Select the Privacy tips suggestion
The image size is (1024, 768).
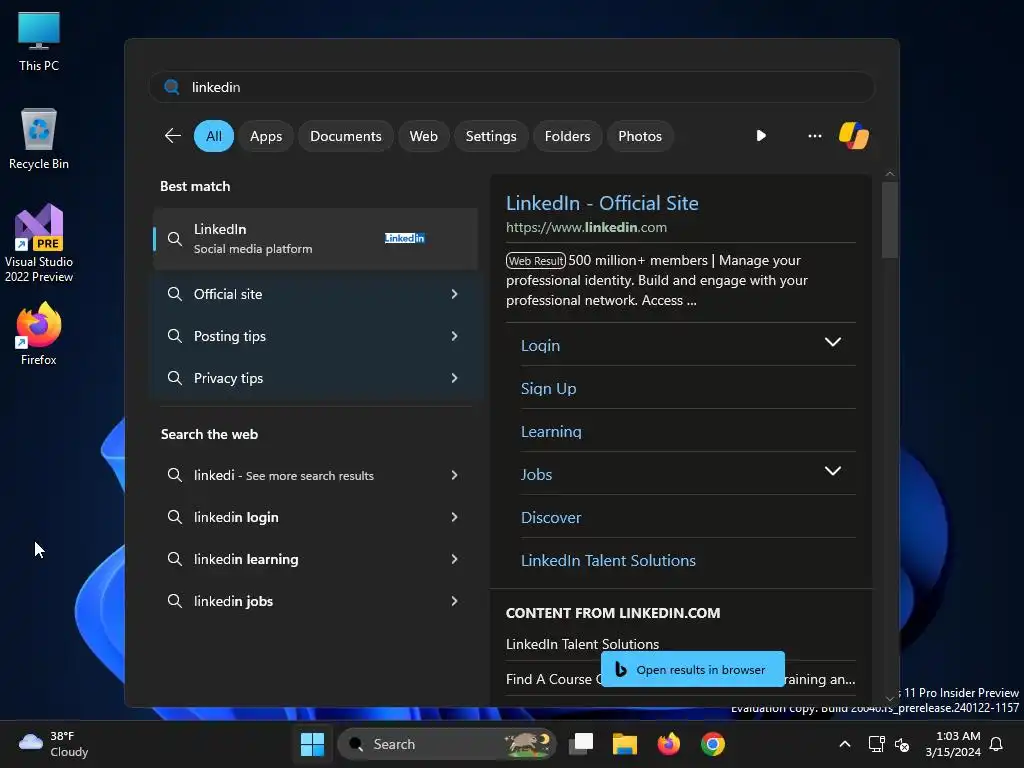315,377
